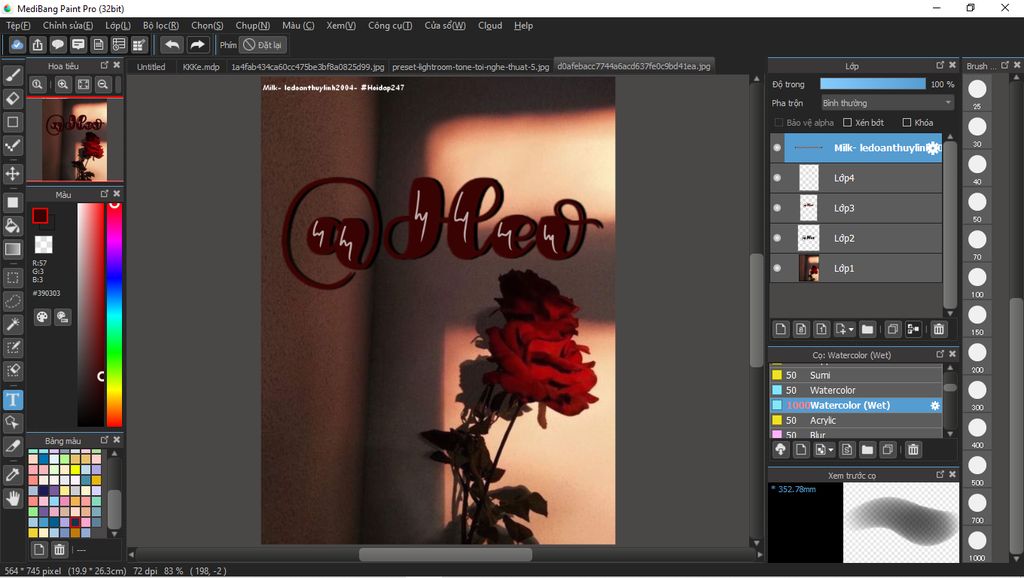Open the Bộ lọc filter menu

[161, 25]
